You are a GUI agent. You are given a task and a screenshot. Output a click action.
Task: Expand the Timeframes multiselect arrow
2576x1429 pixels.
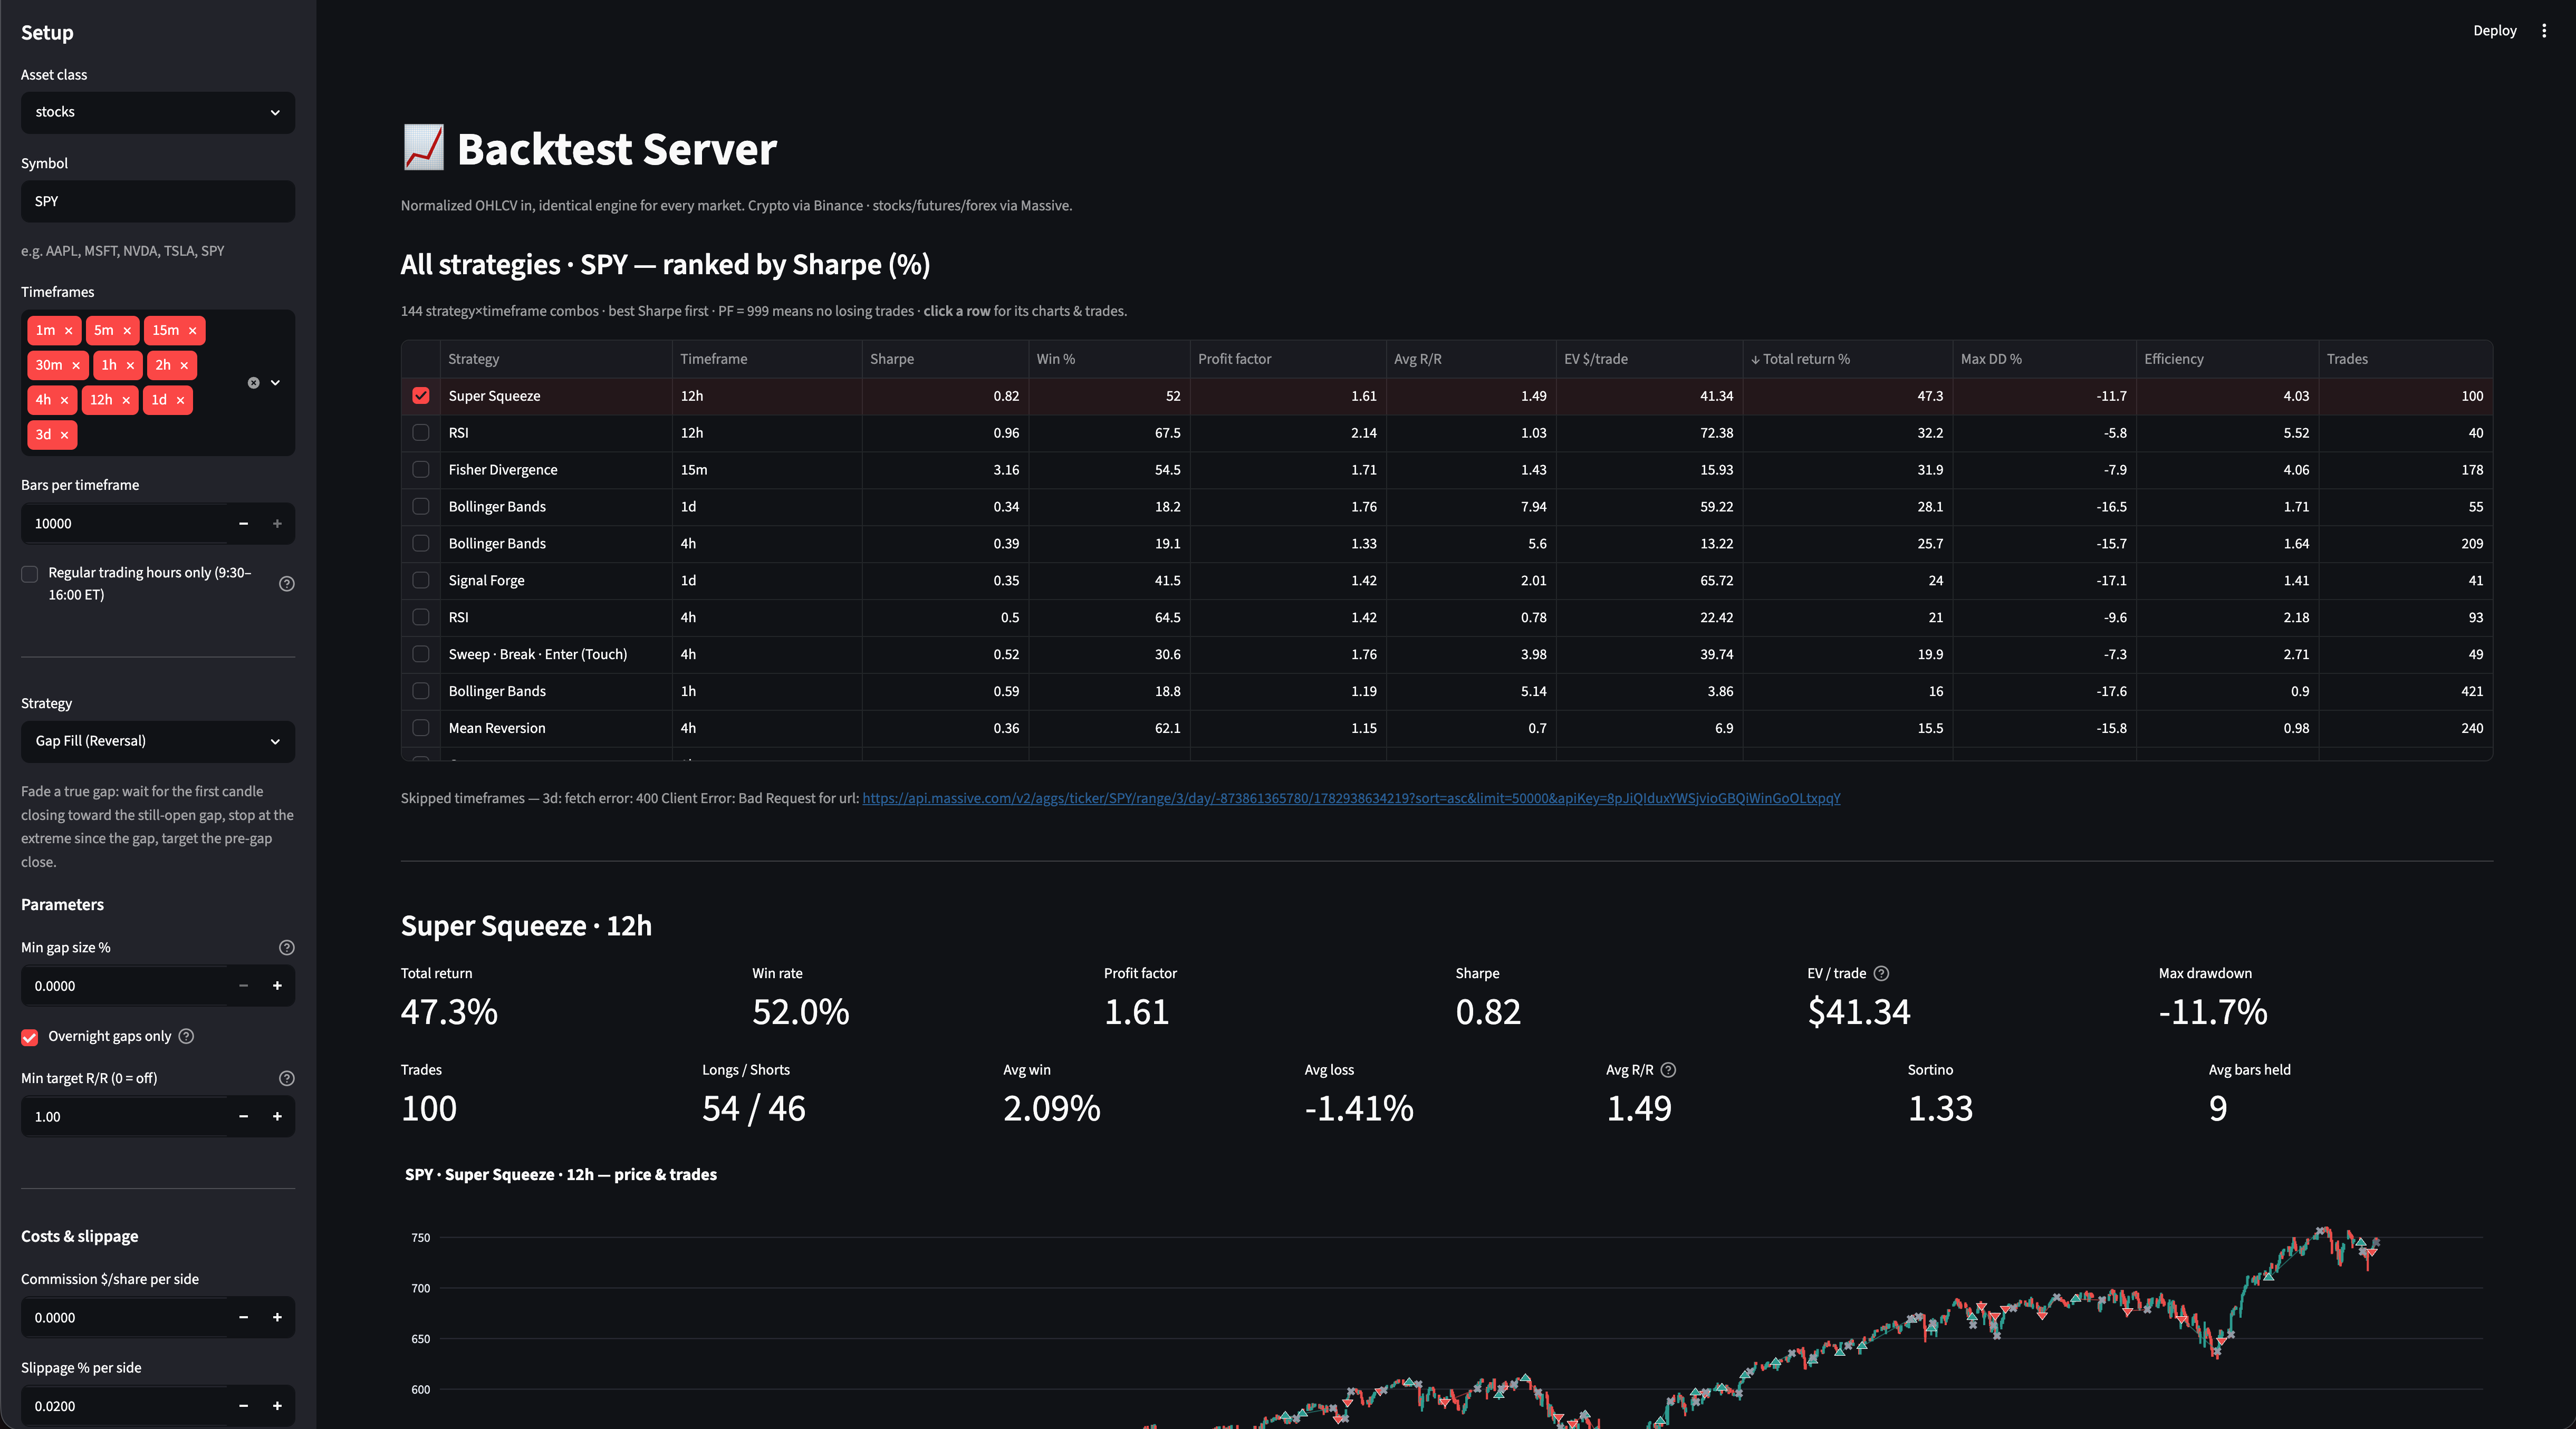click(x=276, y=383)
